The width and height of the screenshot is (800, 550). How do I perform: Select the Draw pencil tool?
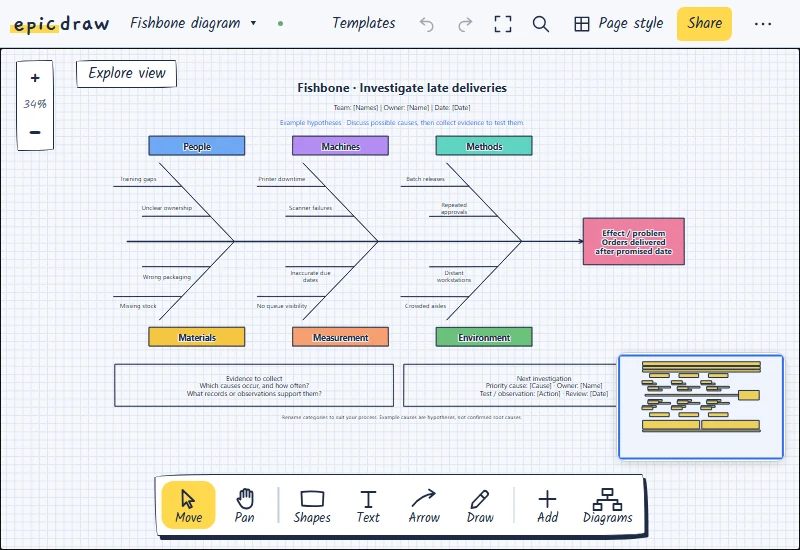click(480, 505)
